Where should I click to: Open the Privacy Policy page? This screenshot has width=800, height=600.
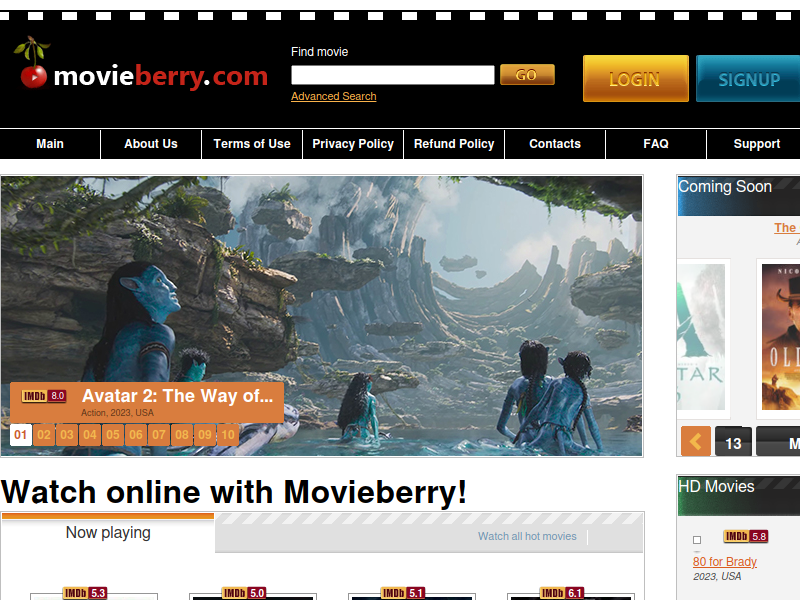(353, 144)
